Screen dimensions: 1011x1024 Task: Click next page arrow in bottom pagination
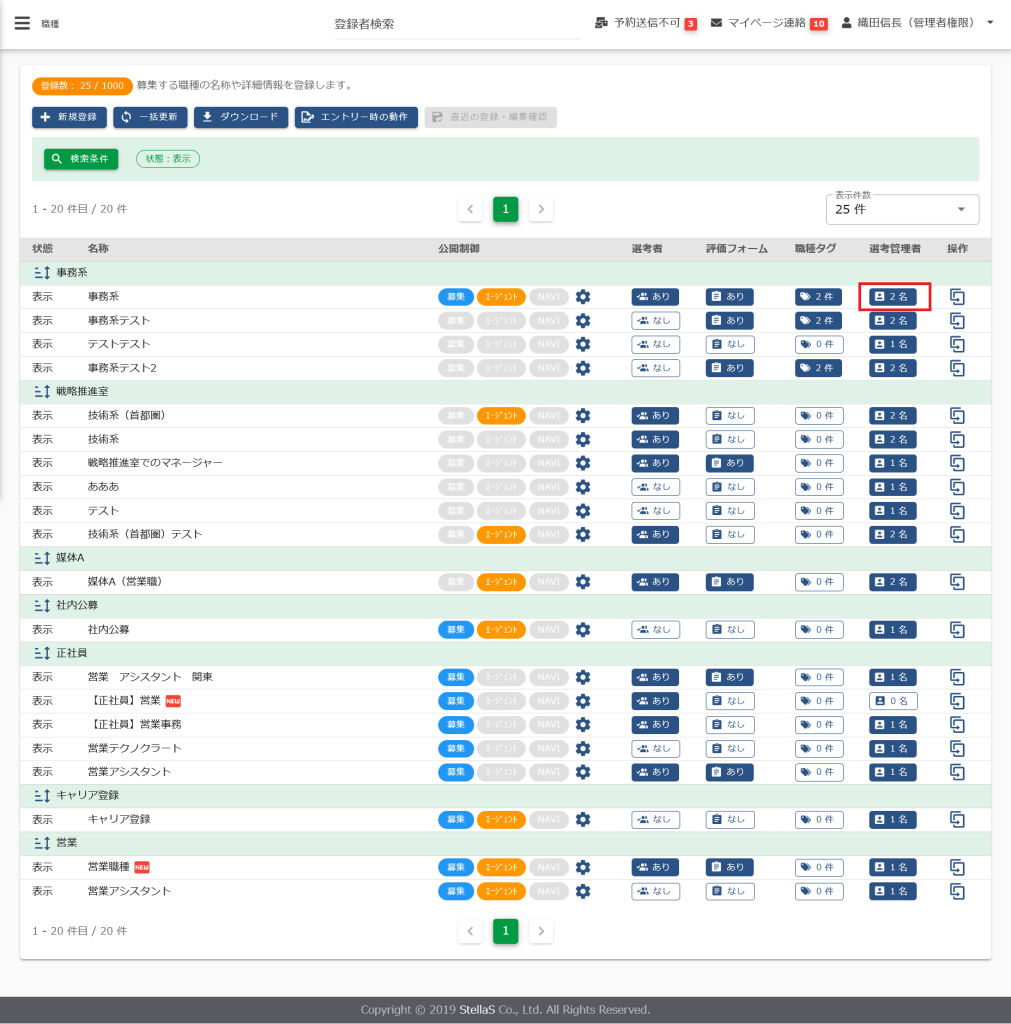click(541, 931)
